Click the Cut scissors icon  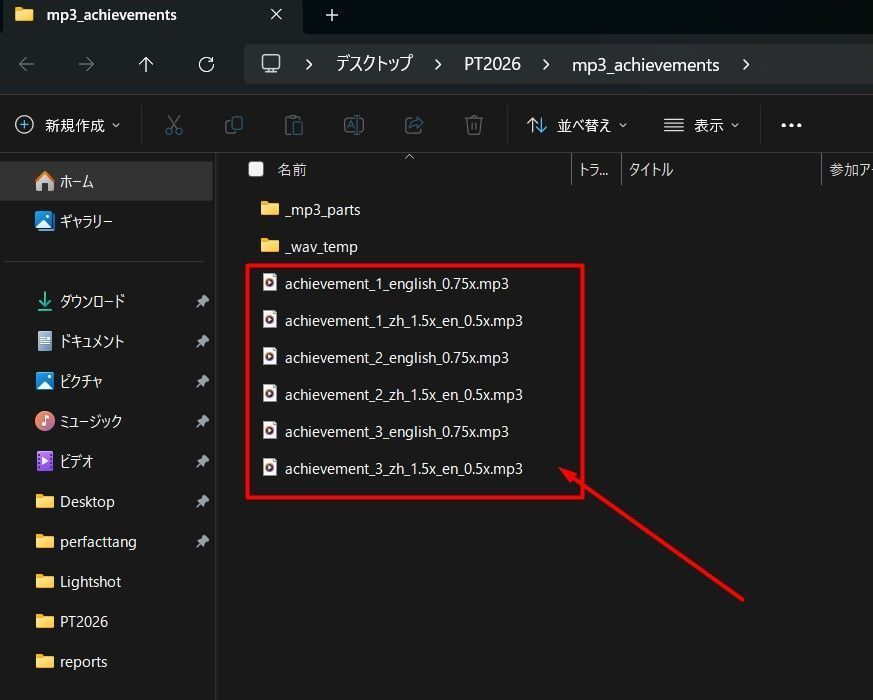[174, 125]
